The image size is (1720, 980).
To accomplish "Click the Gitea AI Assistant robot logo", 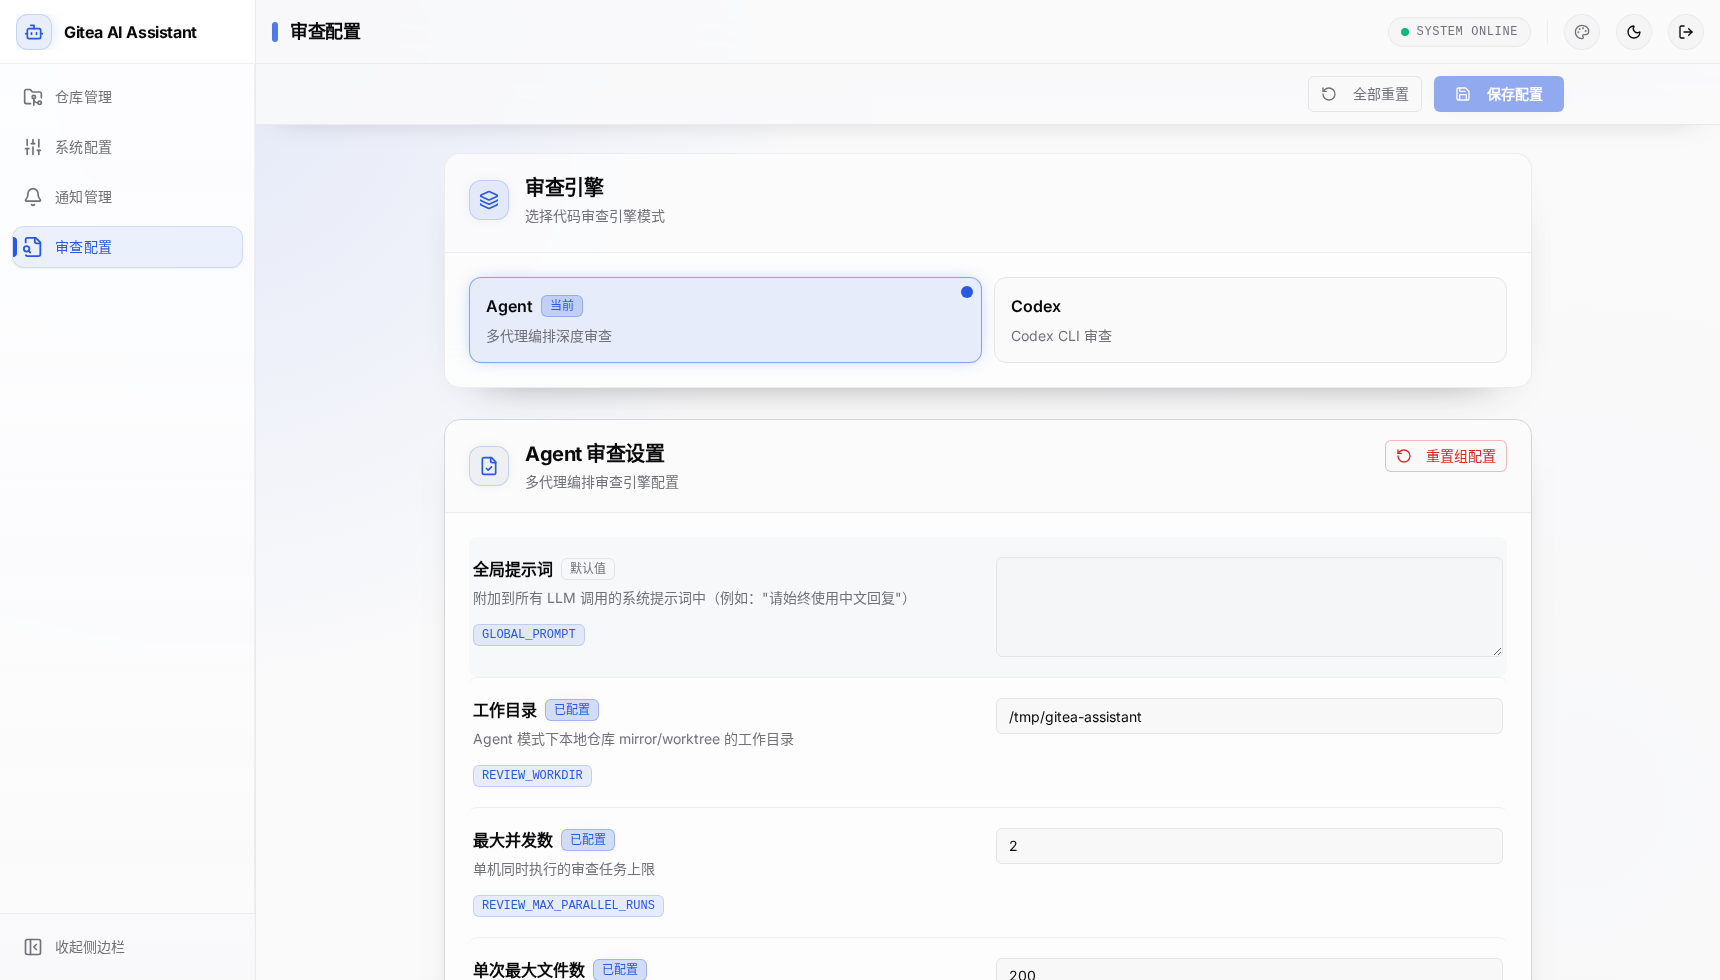I will click(34, 32).
